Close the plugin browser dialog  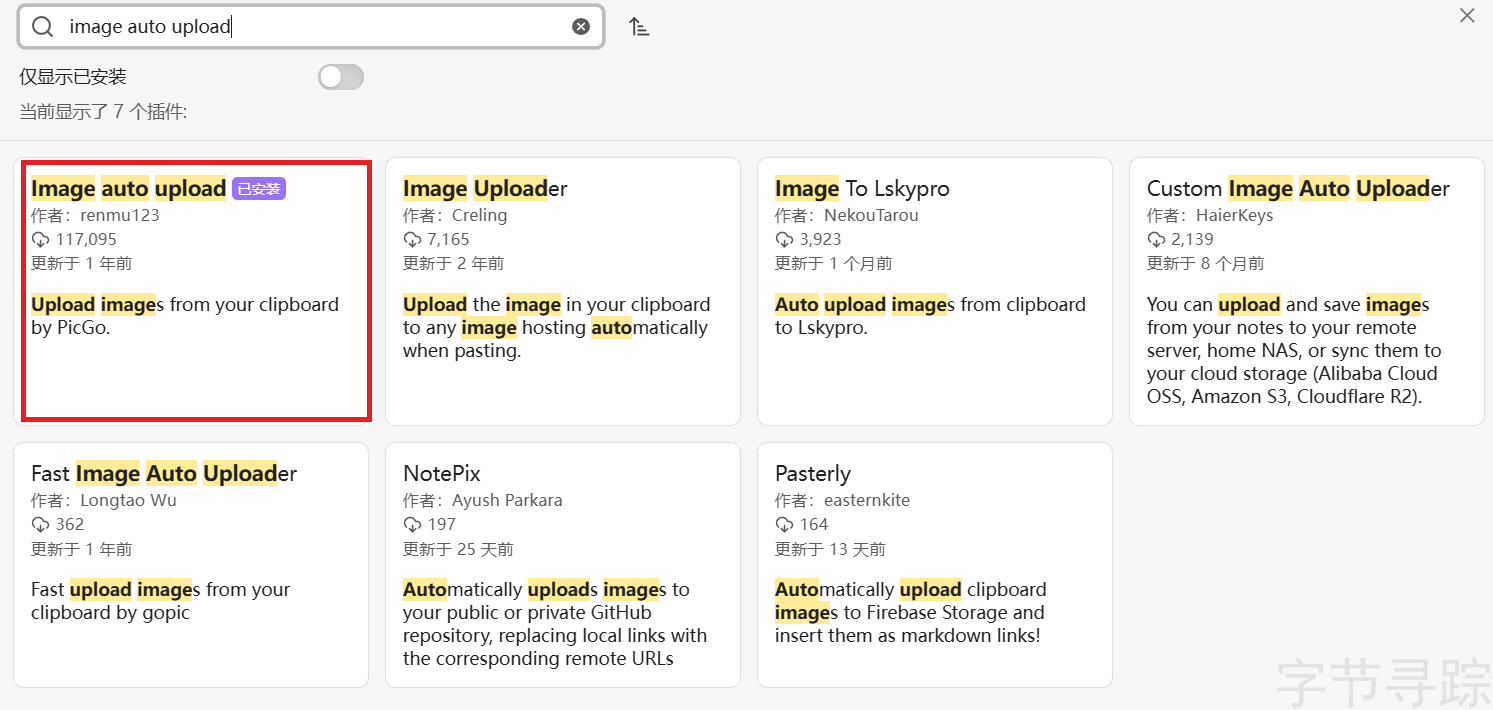1467,15
